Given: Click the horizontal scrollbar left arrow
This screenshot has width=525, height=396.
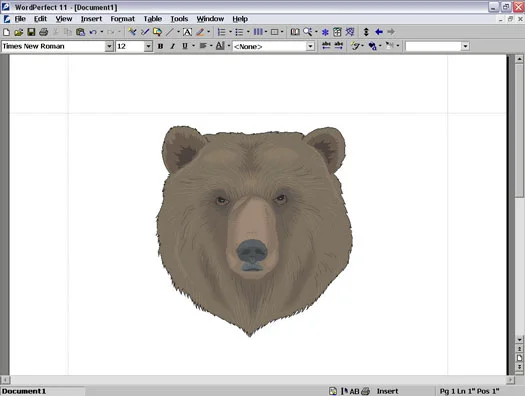Looking at the screenshot, I should (x=5, y=380).
